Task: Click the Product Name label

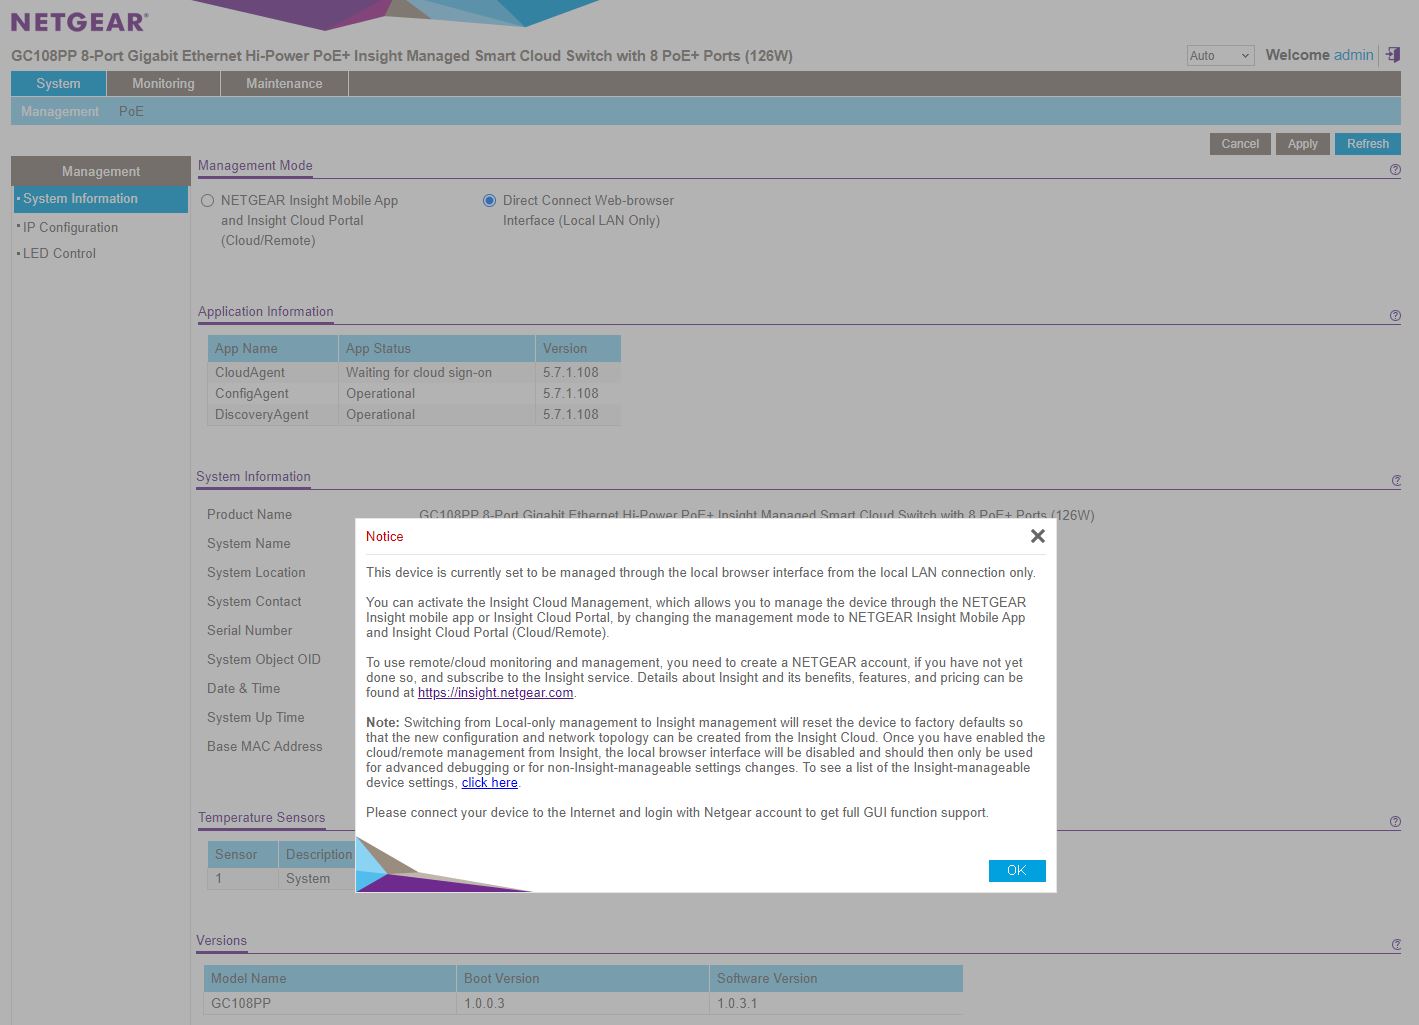Action: (x=249, y=514)
